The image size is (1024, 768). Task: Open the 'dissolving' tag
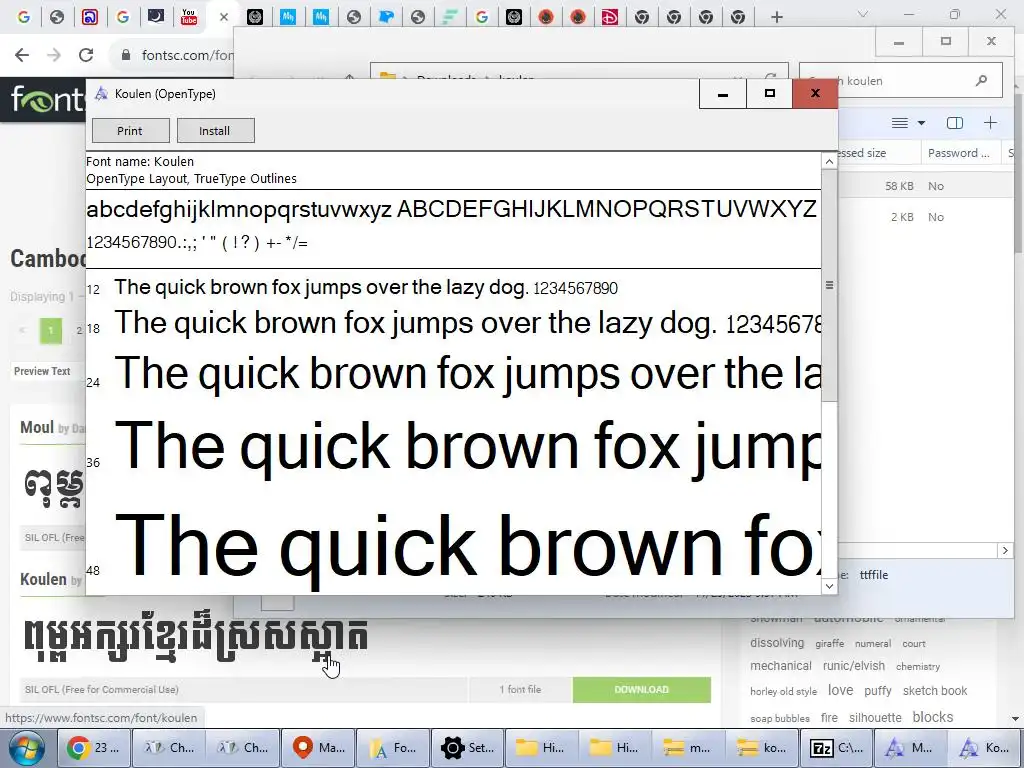point(777,643)
